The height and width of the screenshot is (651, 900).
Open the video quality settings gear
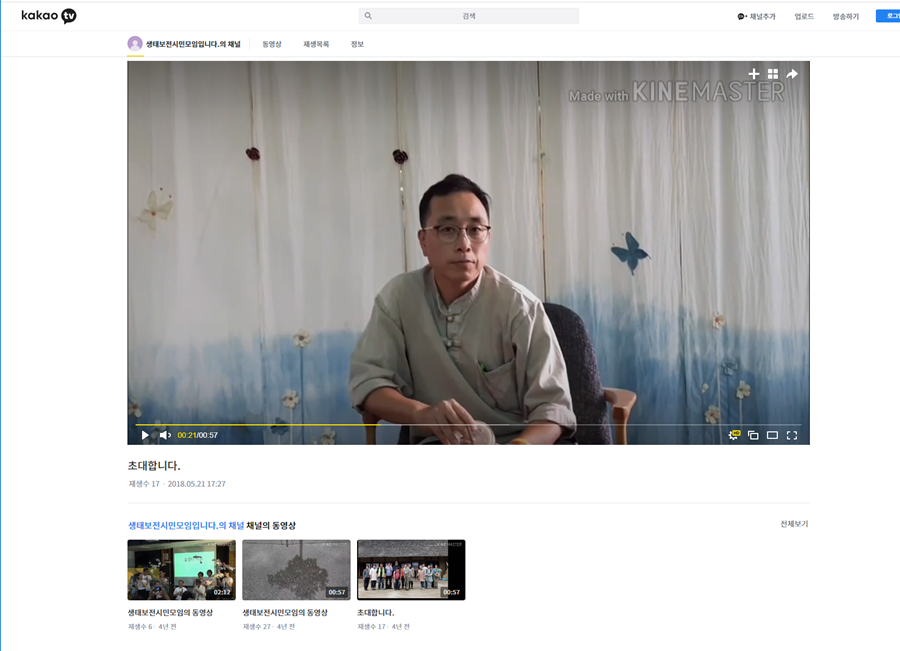coord(734,435)
